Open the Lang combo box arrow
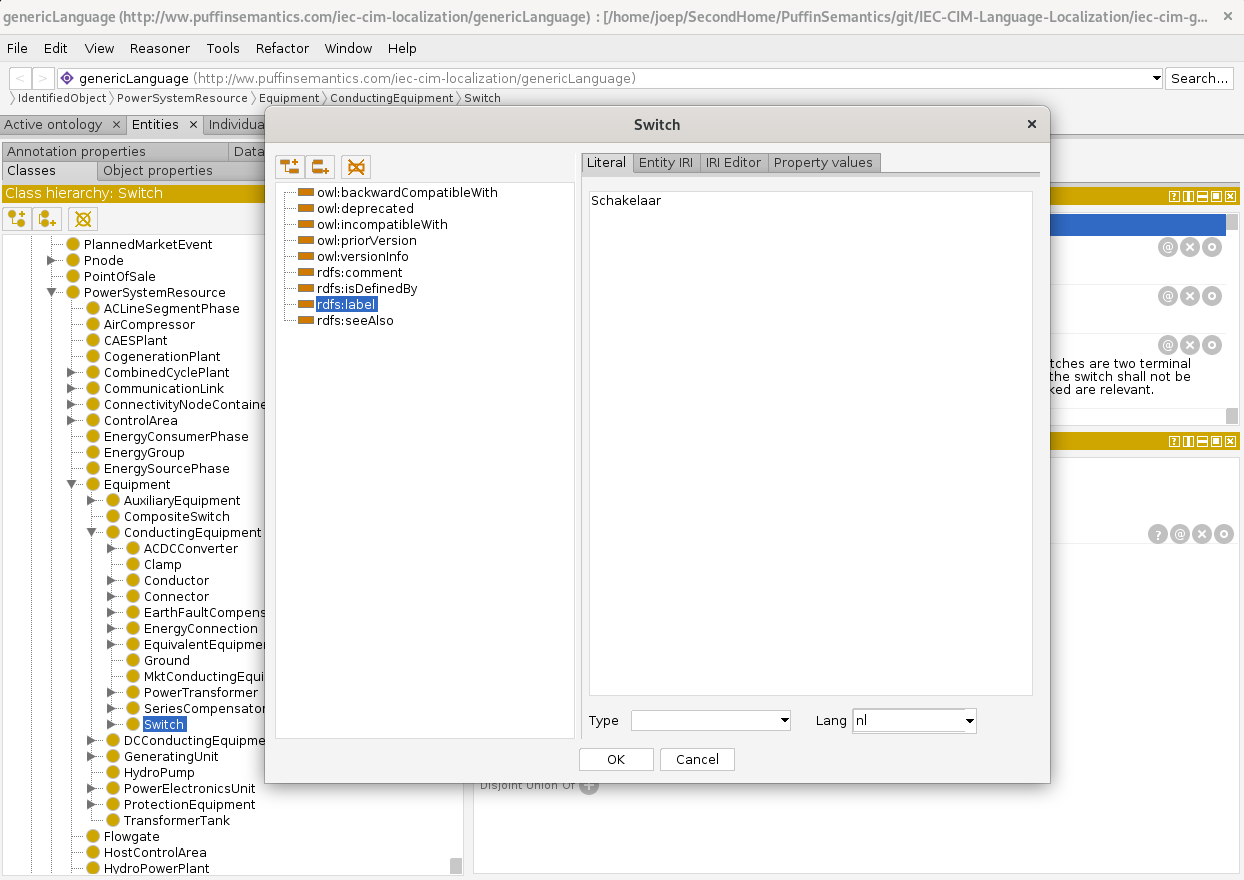 pos(969,720)
